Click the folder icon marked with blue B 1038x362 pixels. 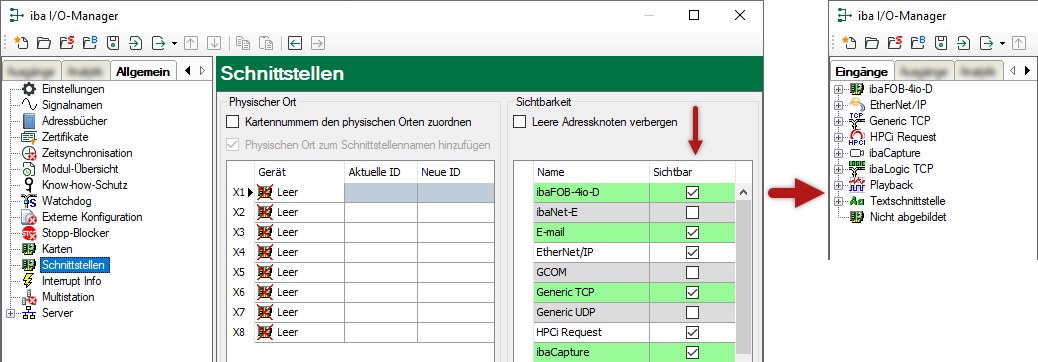point(90,43)
